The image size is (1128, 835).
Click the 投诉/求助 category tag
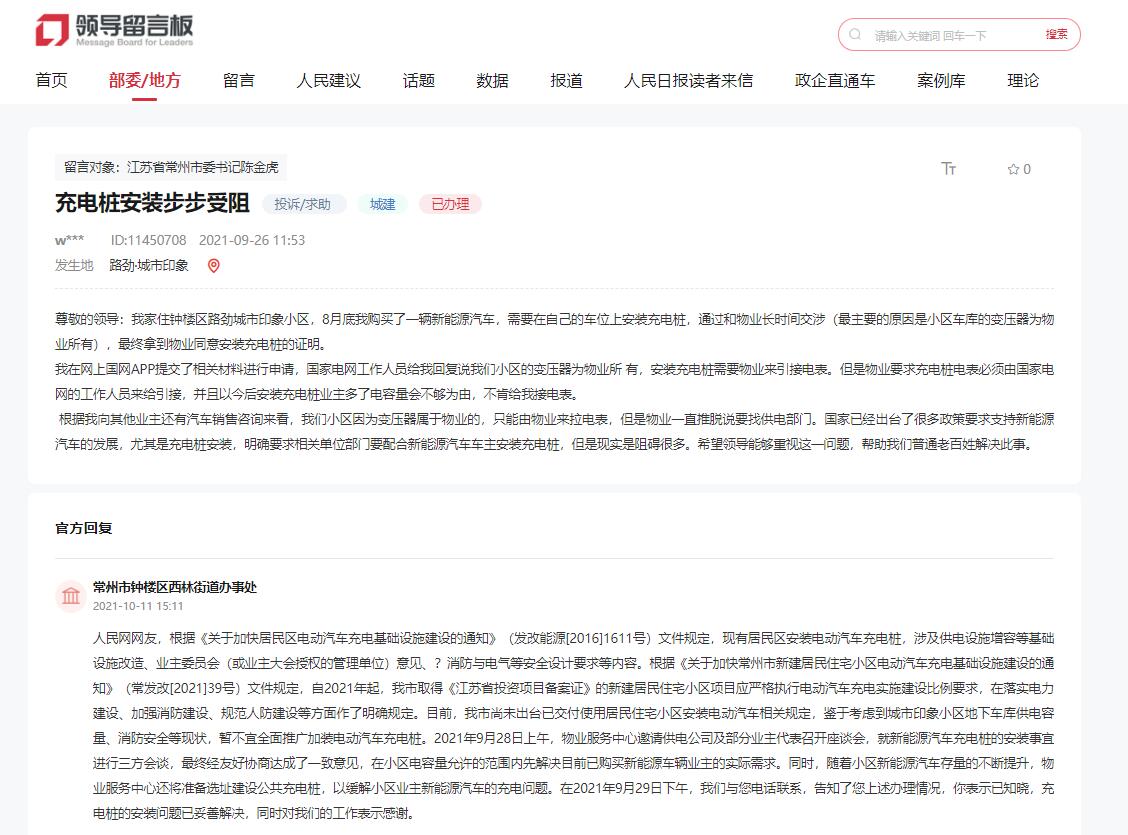click(x=303, y=204)
